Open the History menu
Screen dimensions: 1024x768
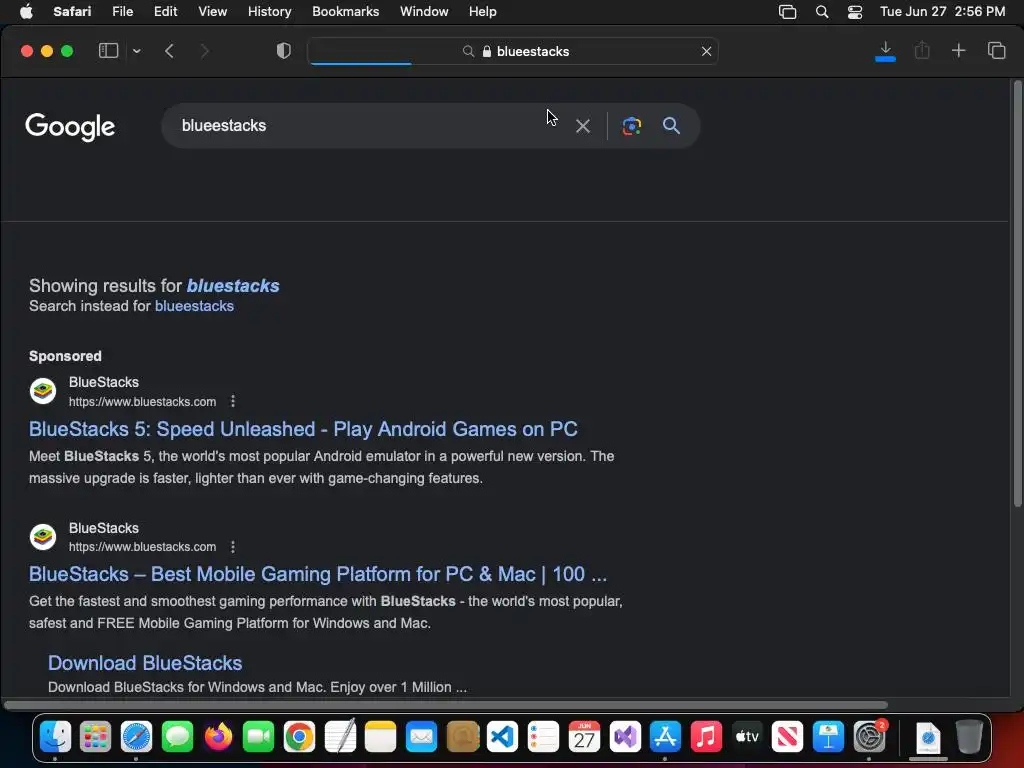click(x=269, y=12)
